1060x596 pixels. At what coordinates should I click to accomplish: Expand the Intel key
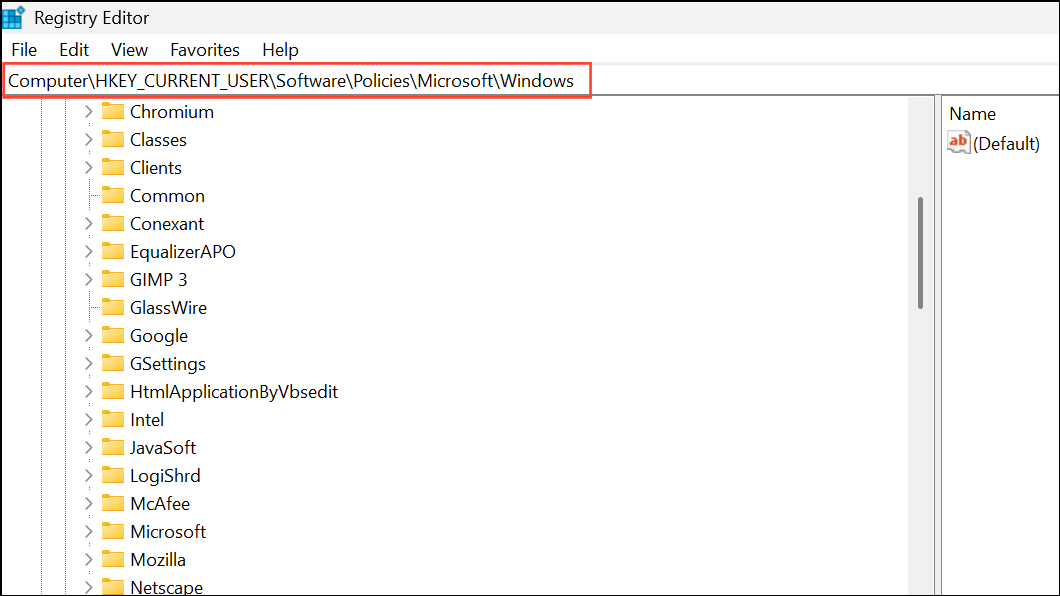click(89, 420)
